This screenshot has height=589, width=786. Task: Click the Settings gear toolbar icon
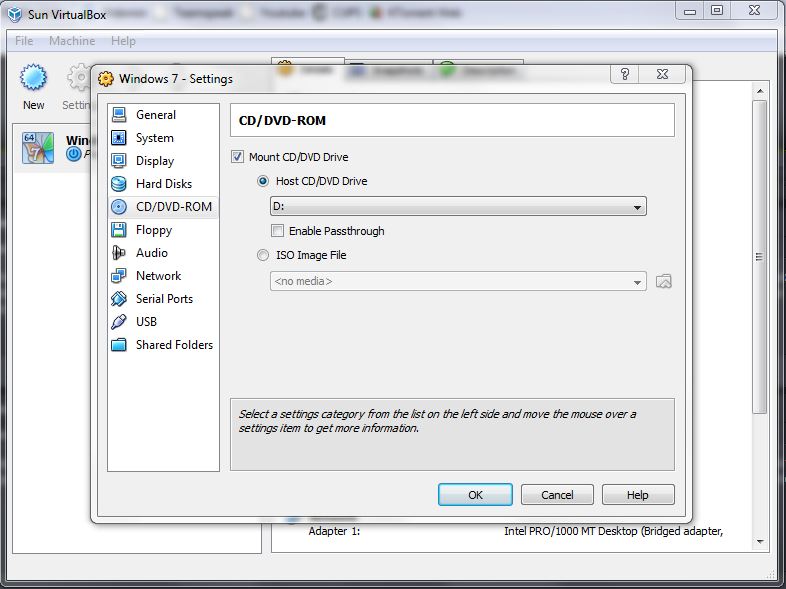tap(79, 78)
